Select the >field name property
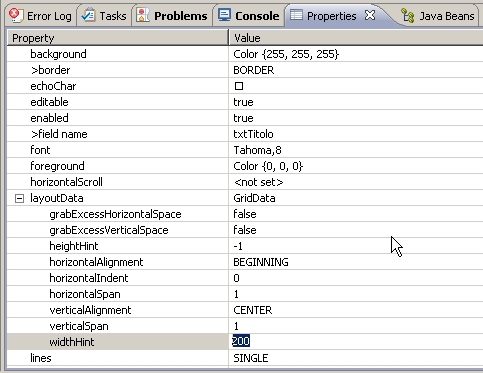483x373 pixels. pos(59,134)
